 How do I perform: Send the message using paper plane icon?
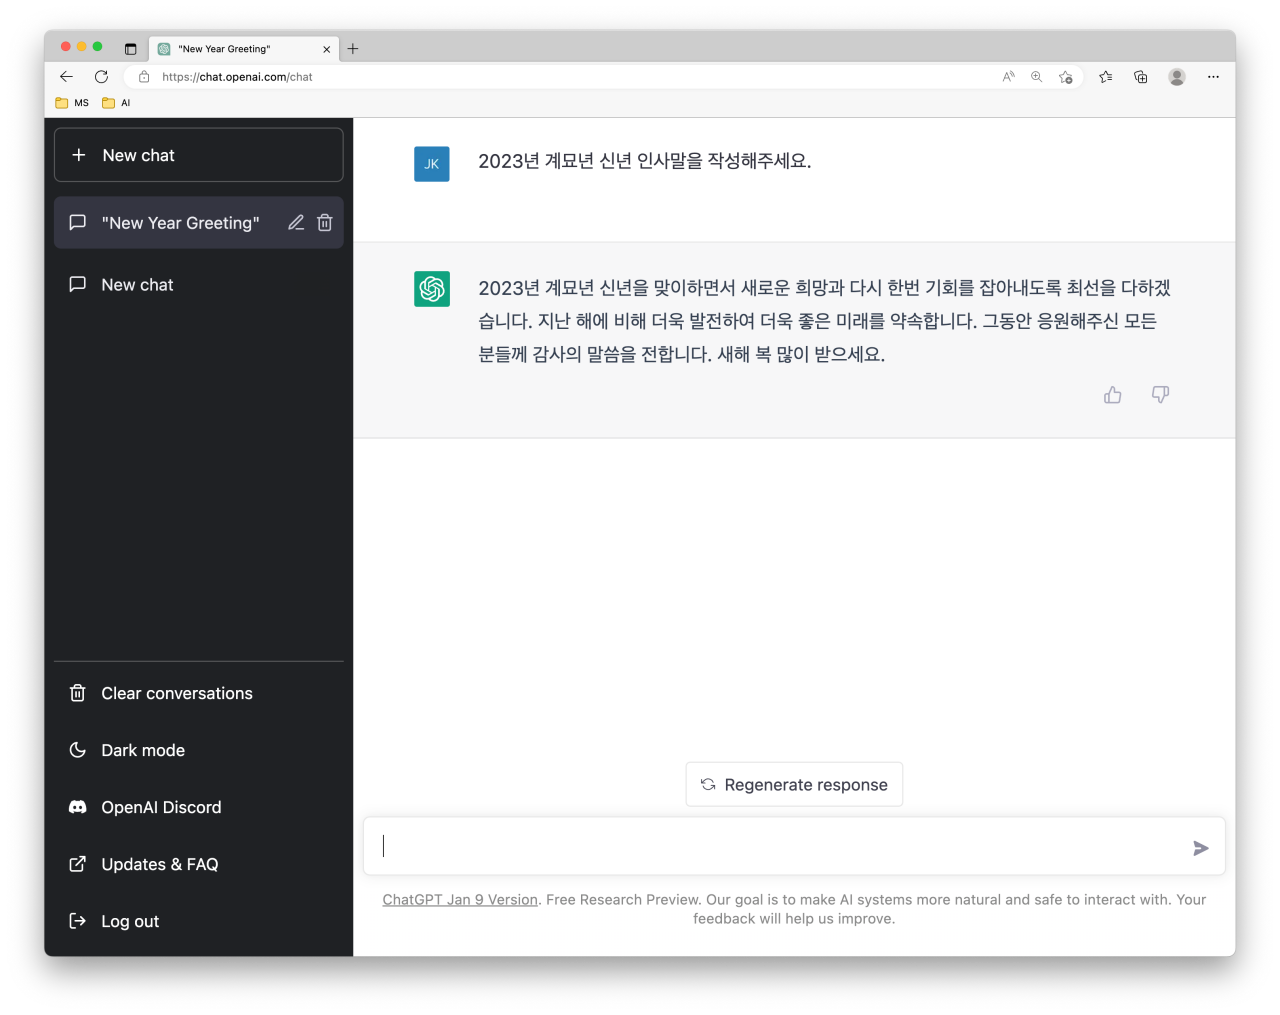(x=1201, y=848)
